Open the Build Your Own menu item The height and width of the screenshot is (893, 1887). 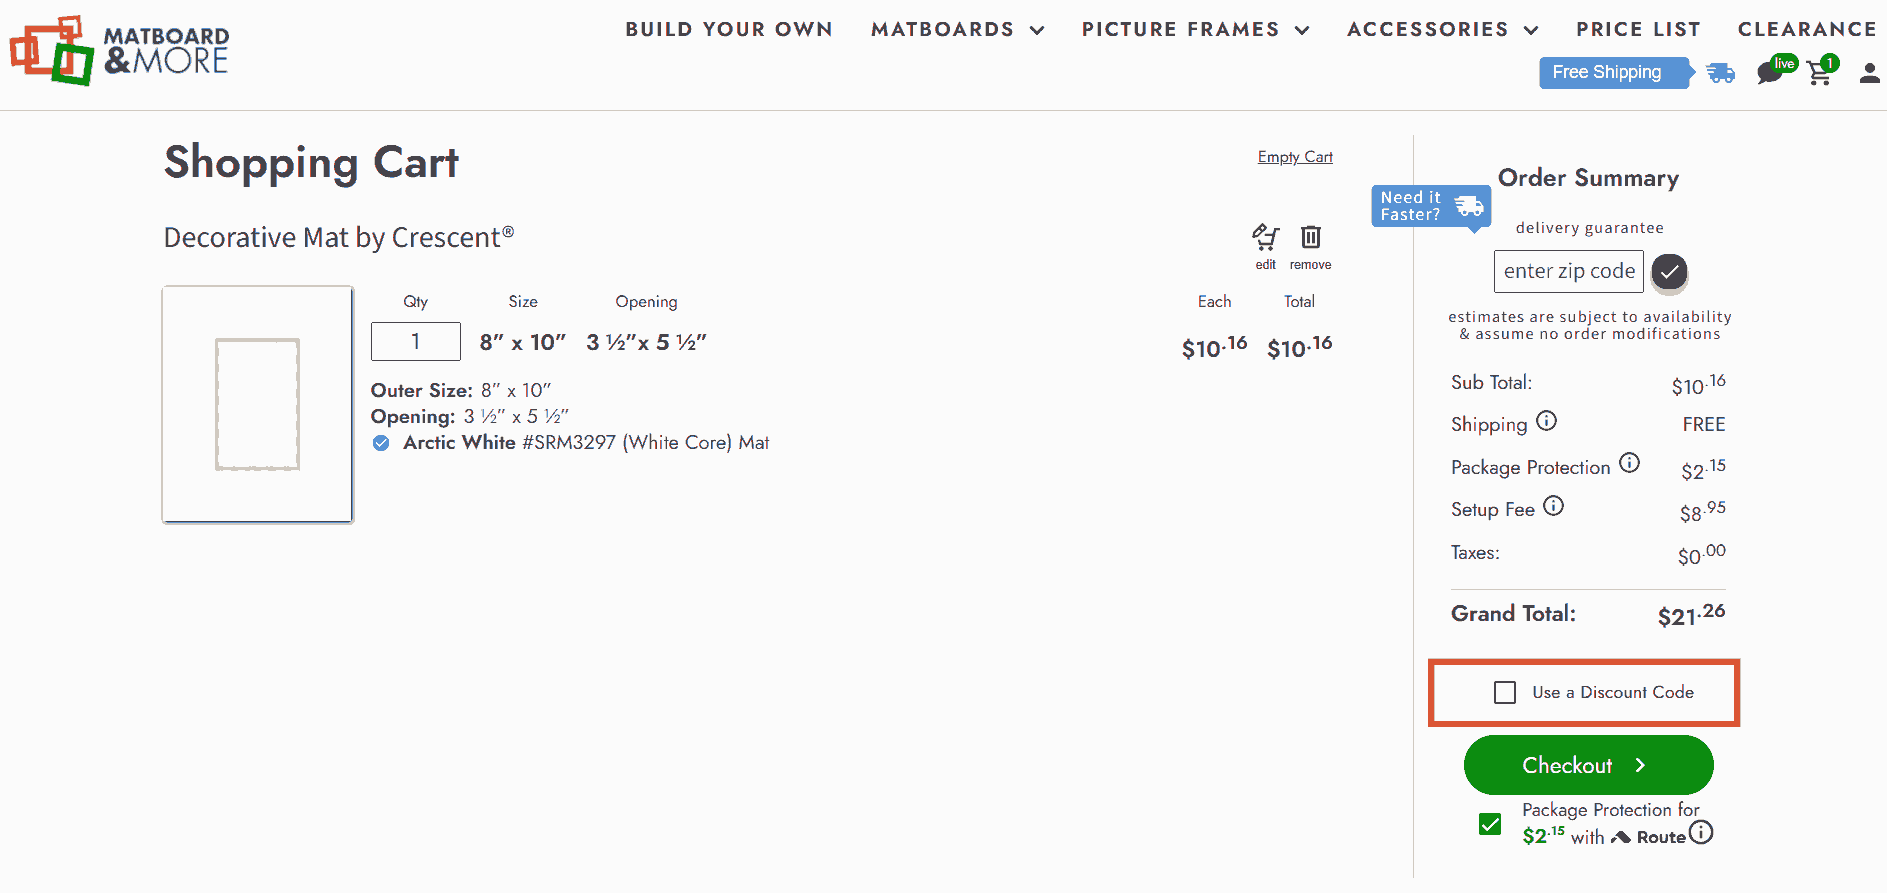[x=729, y=30]
